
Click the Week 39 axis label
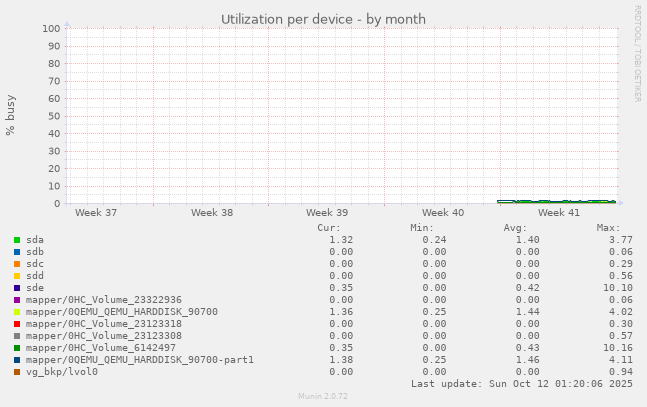[327, 213]
